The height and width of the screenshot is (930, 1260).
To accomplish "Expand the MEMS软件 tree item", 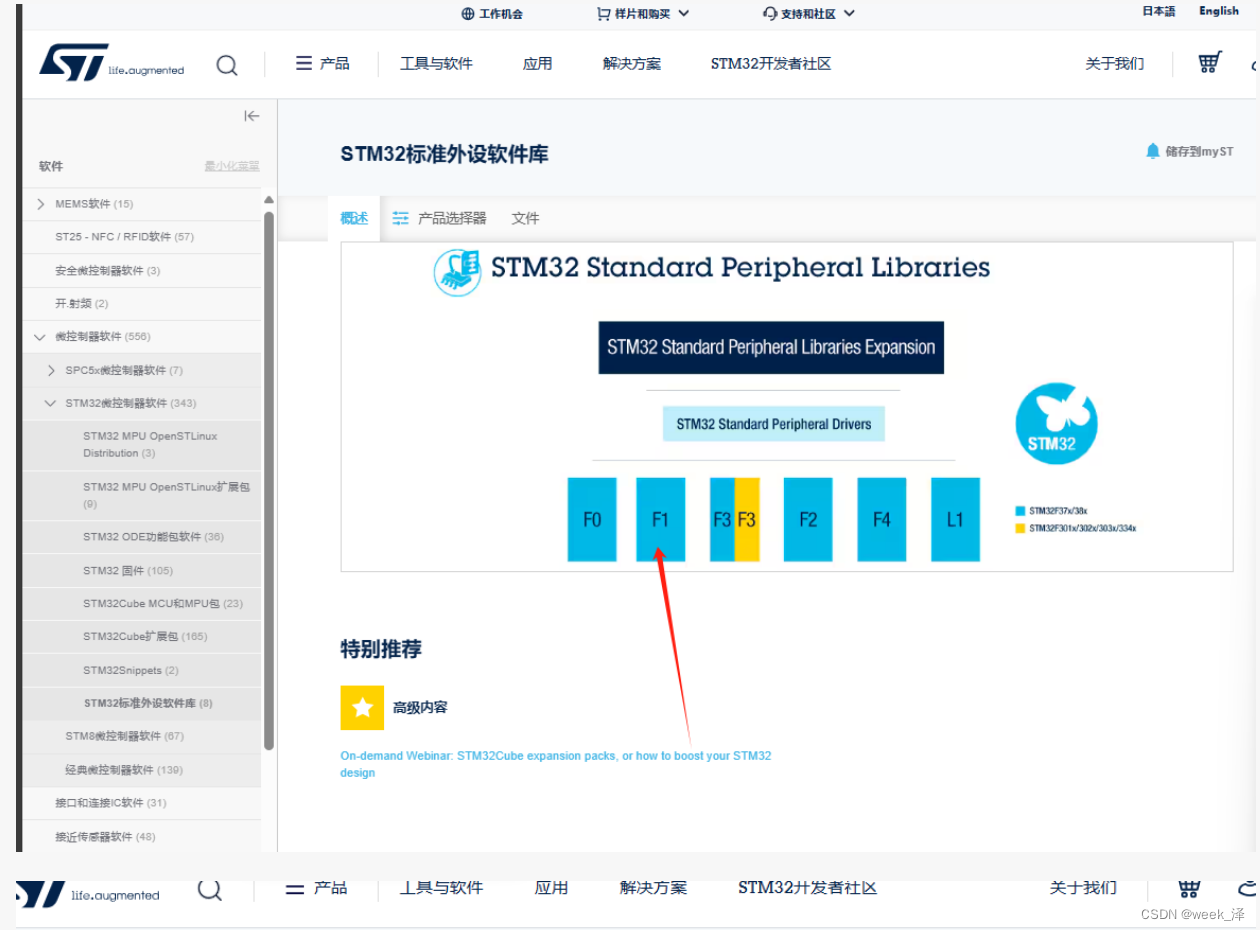I will [x=41, y=204].
